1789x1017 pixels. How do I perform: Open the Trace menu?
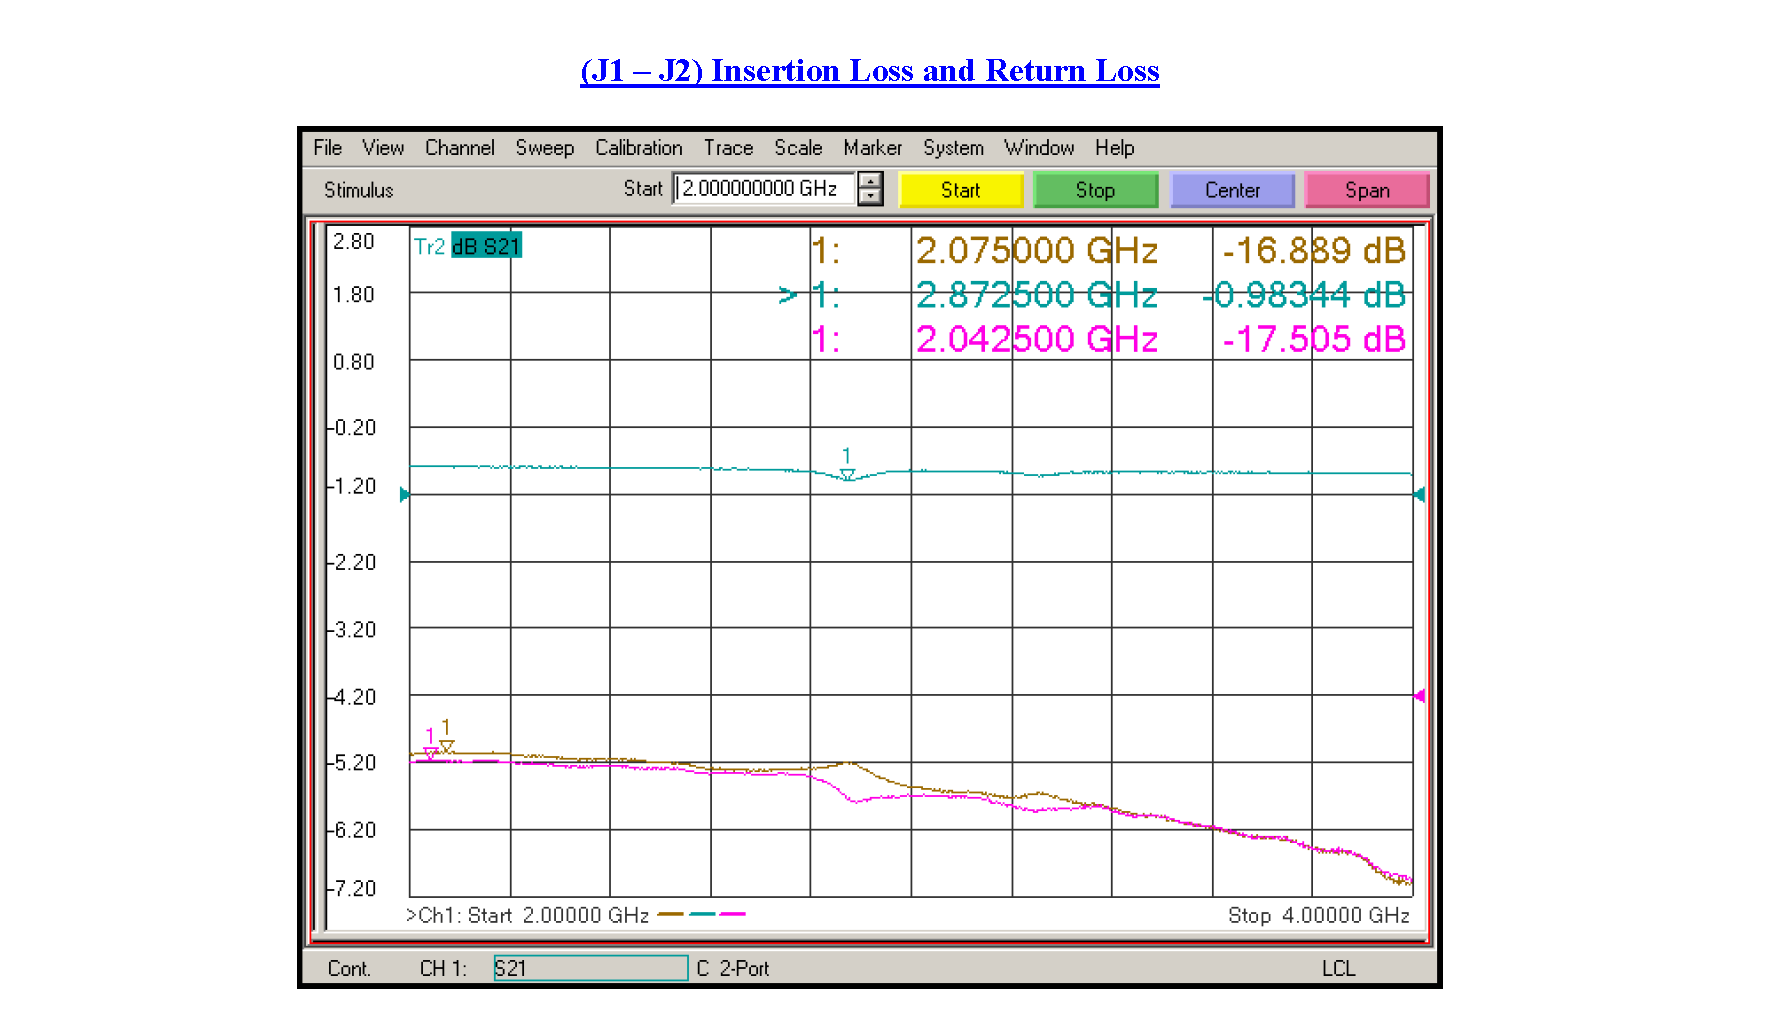(x=728, y=148)
